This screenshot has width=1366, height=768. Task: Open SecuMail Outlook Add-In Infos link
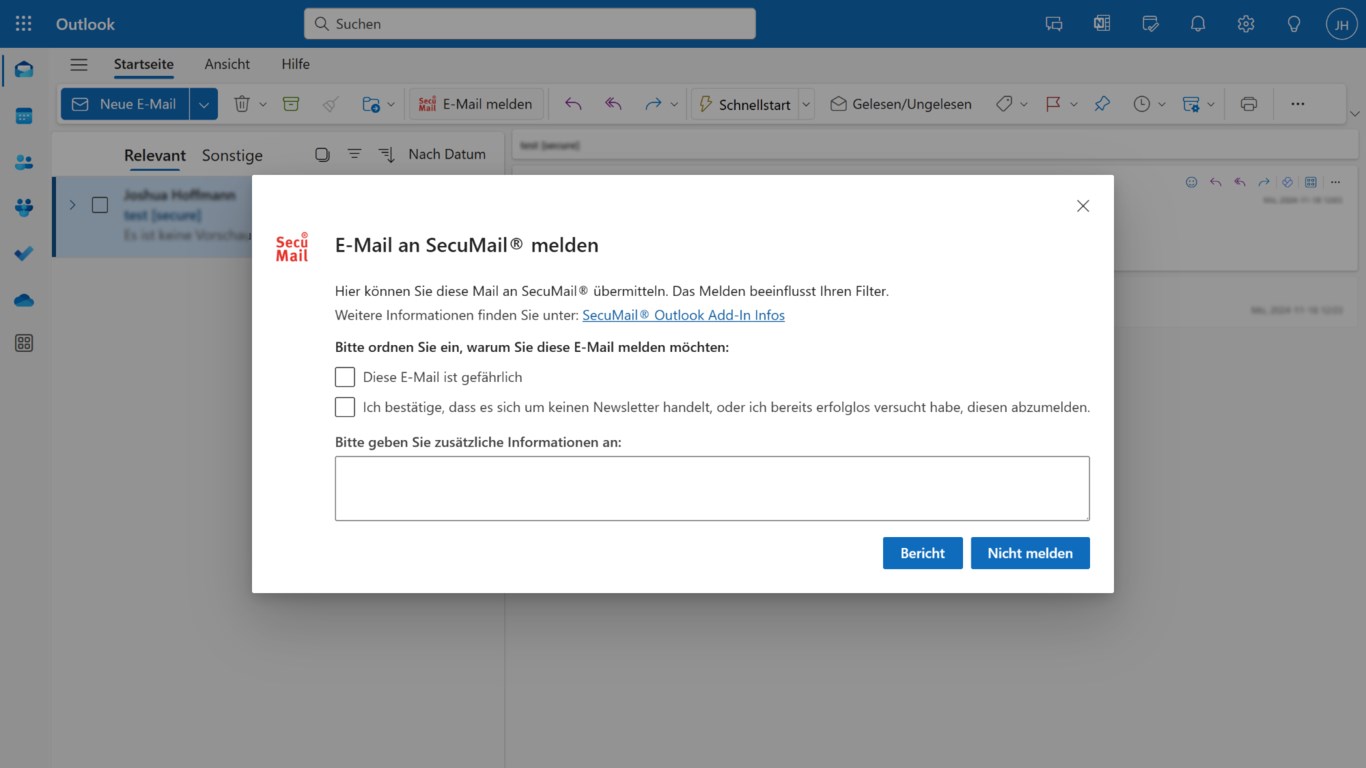[683, 315]
